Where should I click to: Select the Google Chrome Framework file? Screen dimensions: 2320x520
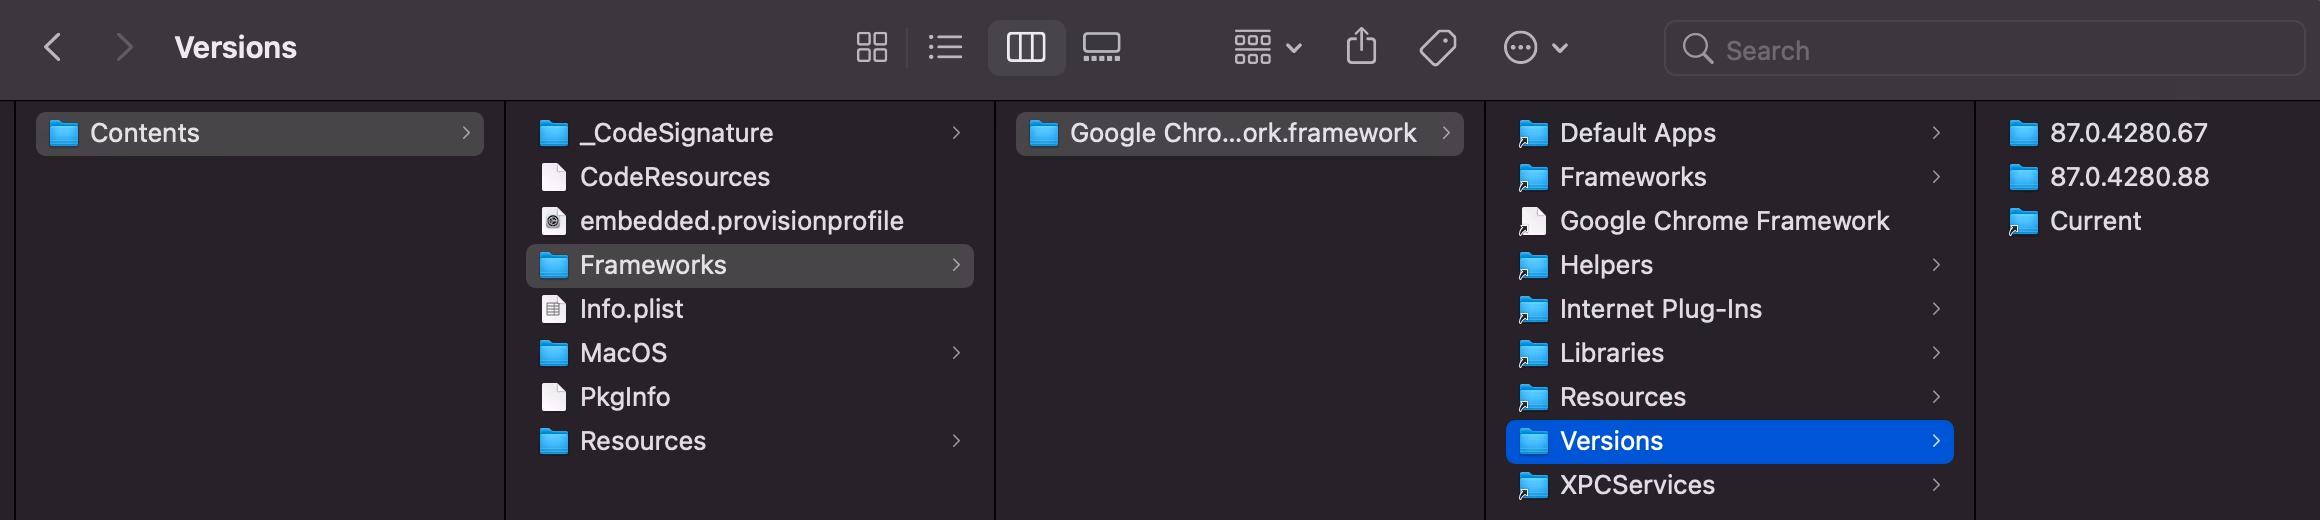1724,221
